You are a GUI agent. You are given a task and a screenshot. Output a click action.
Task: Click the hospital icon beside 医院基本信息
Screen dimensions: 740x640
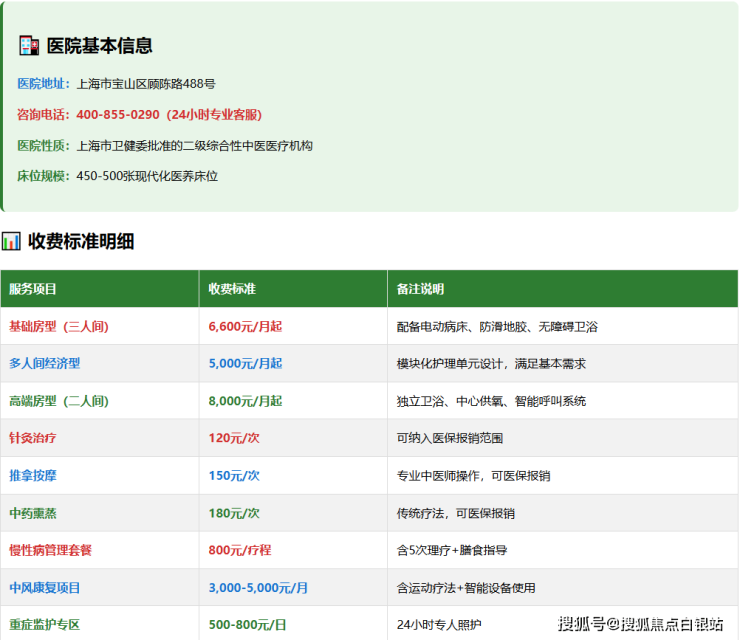pyautogui.click(x=29, y=46)
